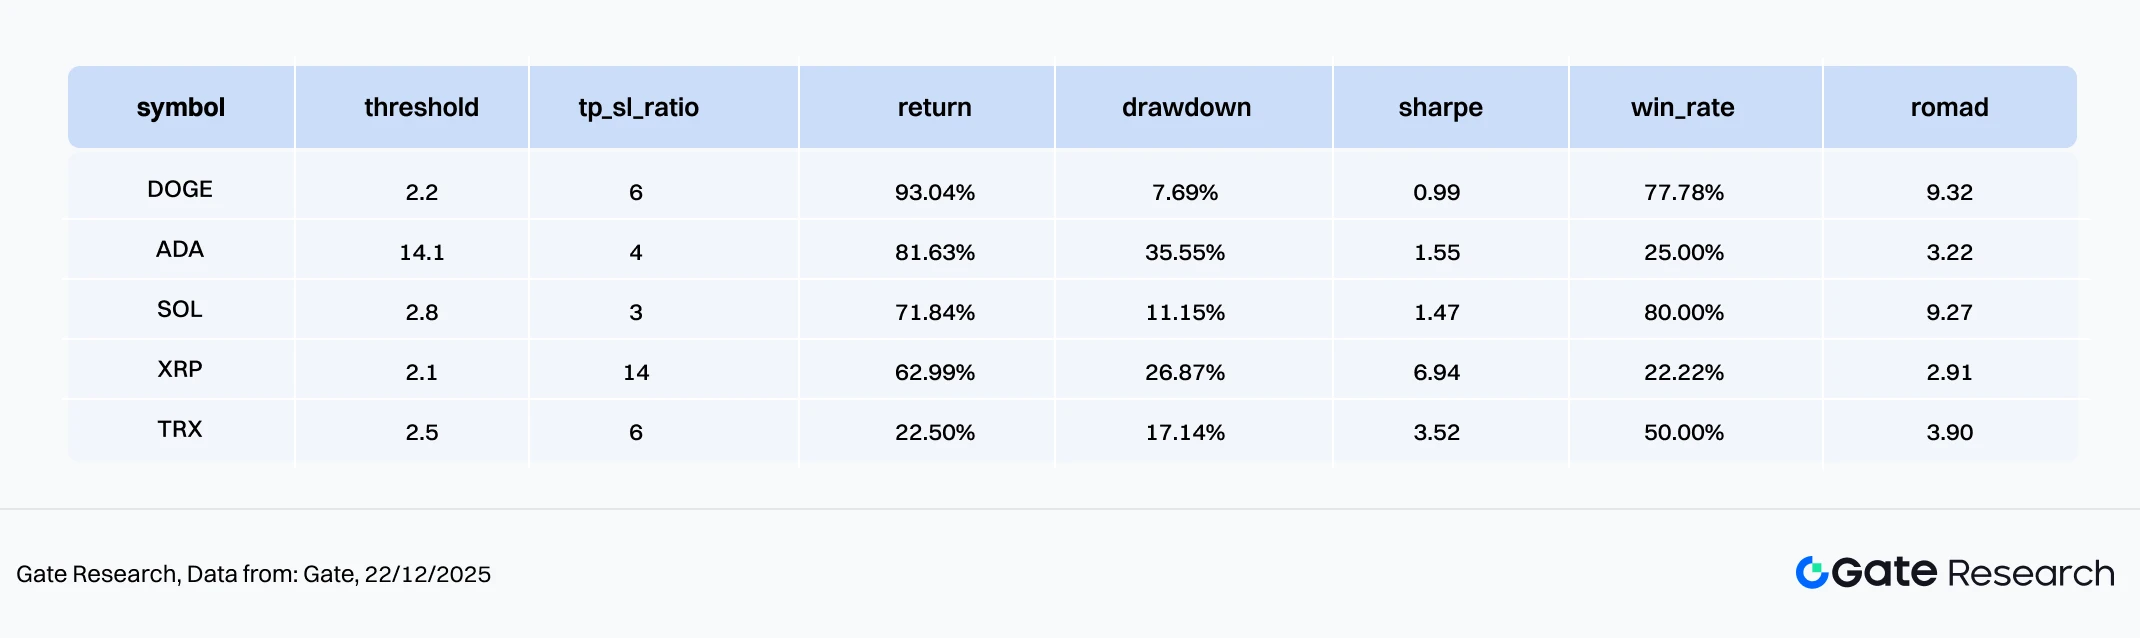Image resolution: width=2140 pixels, height=638 pixels.
Task: Select the SOL row label
Action: click(x=180, y=310)
